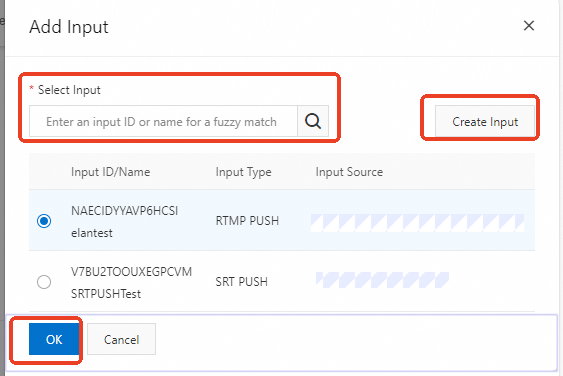This screenshot has width=563, height=376.
Task: Click the Select Input label
Action: pyautogui.click(x=69, y=90)
